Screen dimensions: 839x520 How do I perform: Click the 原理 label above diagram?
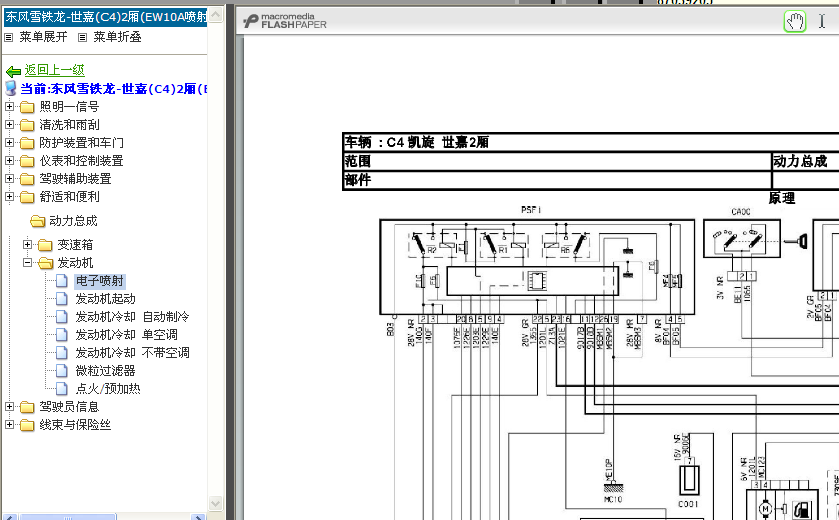(782, 198)
